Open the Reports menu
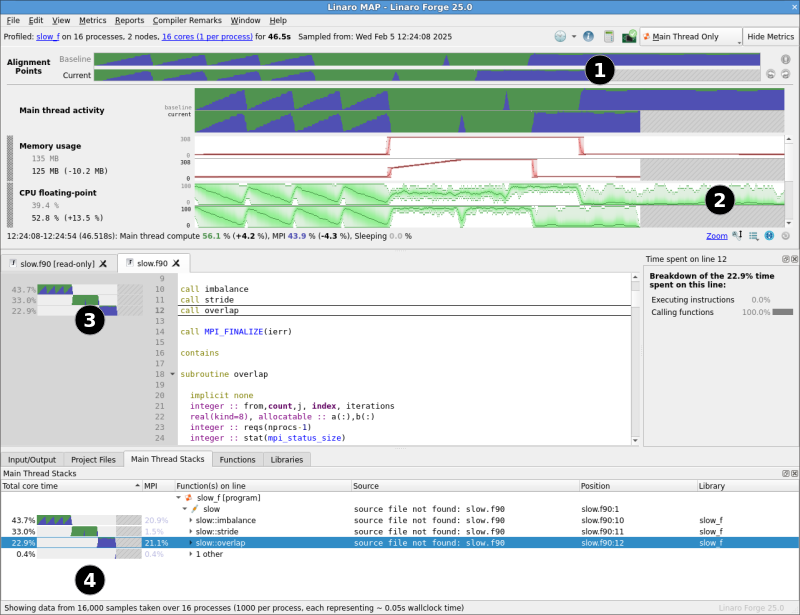Screen dimensions: 800x615 tap(129, 20)
